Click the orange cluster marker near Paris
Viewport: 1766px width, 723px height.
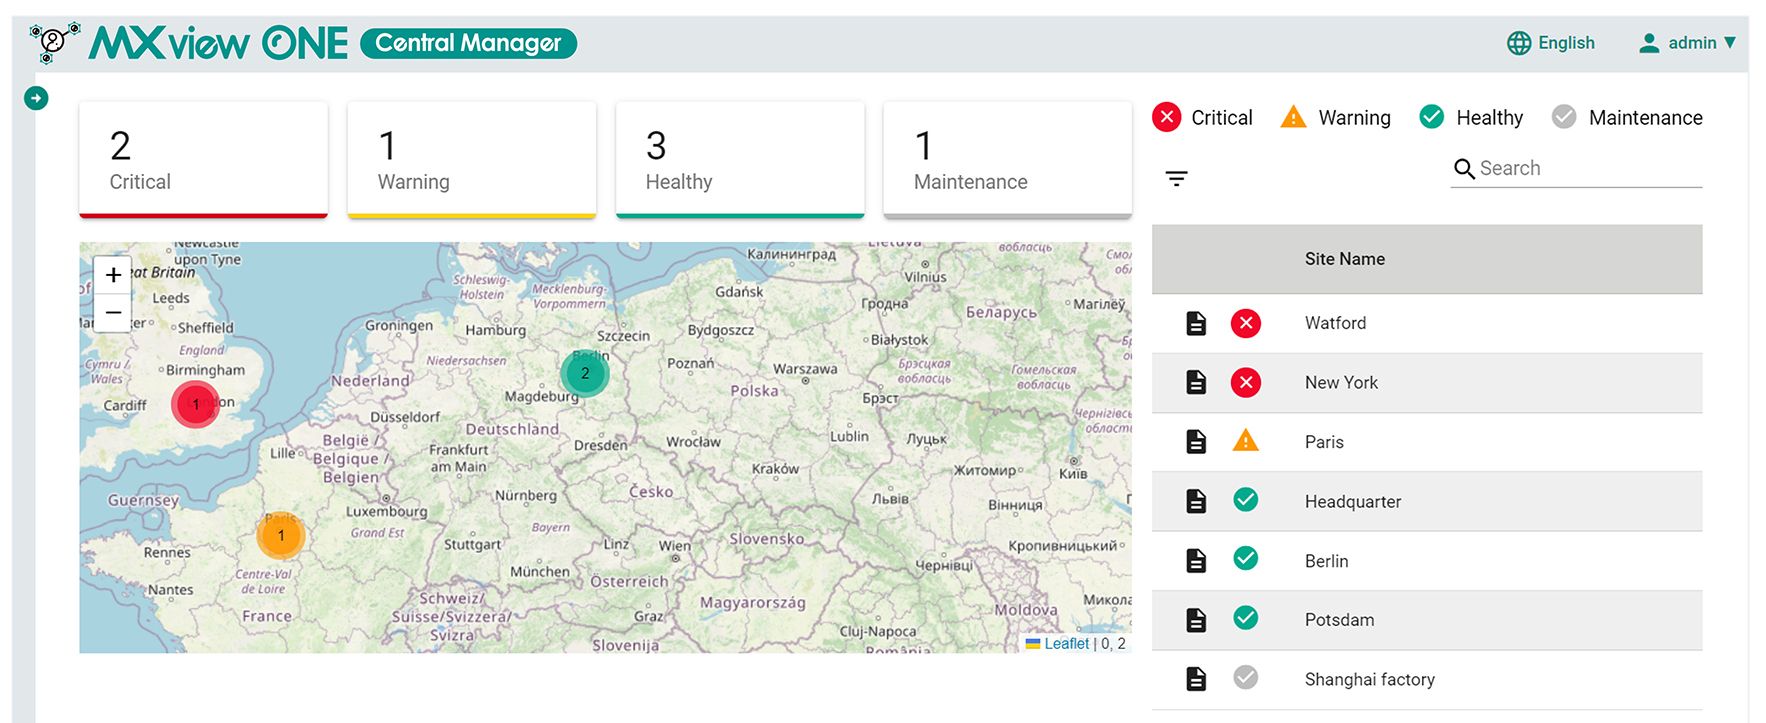(x=281, y=535)
